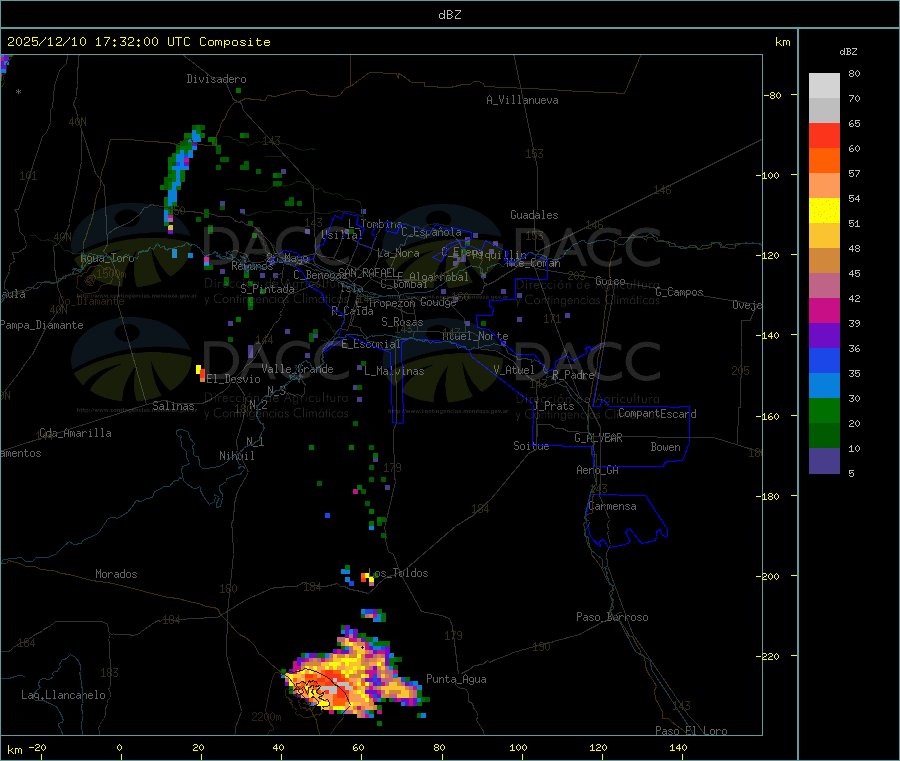
Task: Click the 100 km horizontal axis tick
Action: coord(518,747)
